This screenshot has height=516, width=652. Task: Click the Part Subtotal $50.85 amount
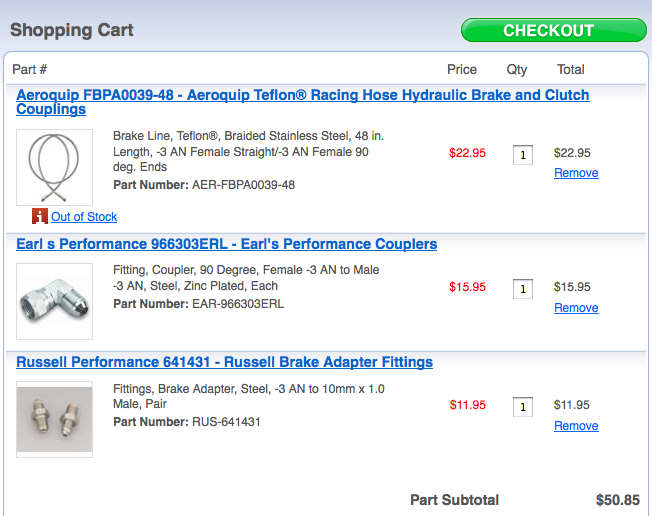click(618, 500)
